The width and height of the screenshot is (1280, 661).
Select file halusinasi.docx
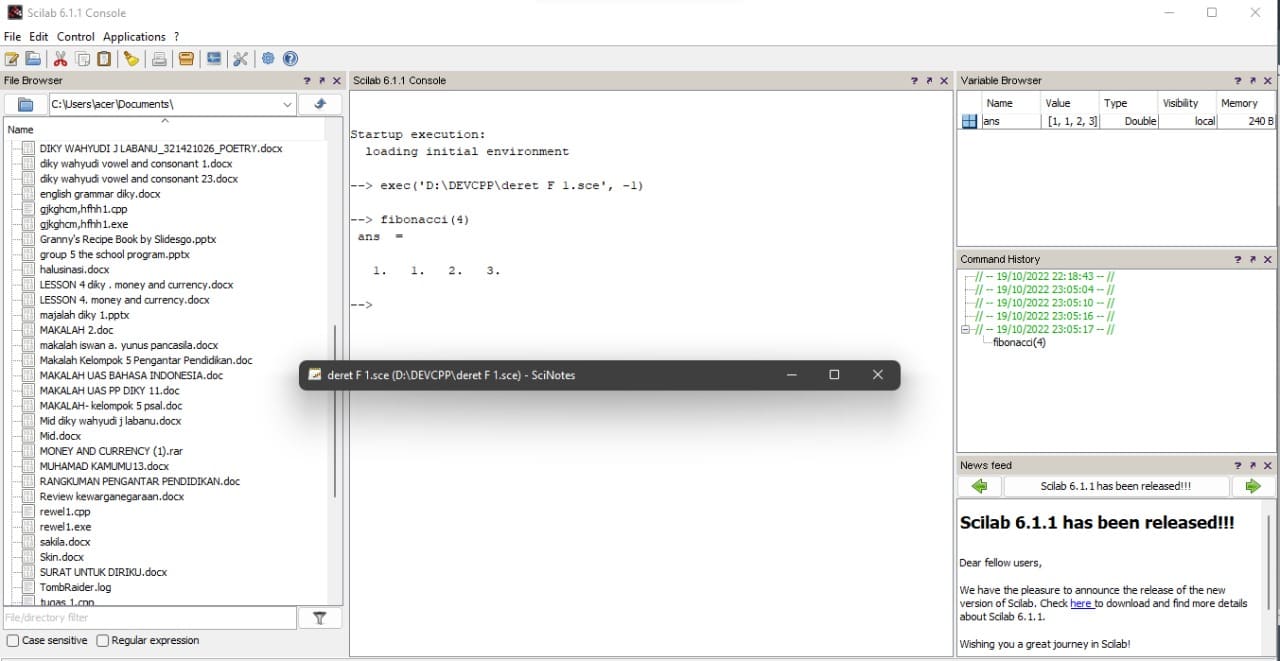74,270
